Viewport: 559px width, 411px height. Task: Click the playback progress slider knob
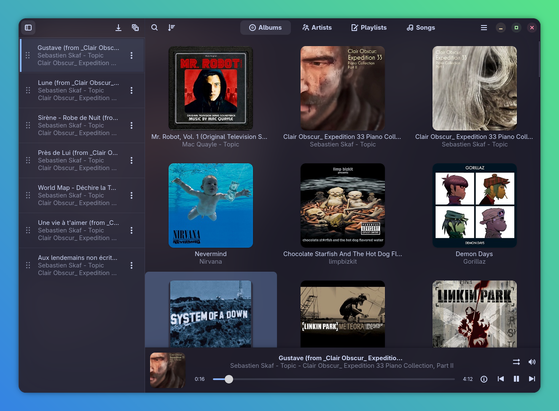(x=229, y=379)
